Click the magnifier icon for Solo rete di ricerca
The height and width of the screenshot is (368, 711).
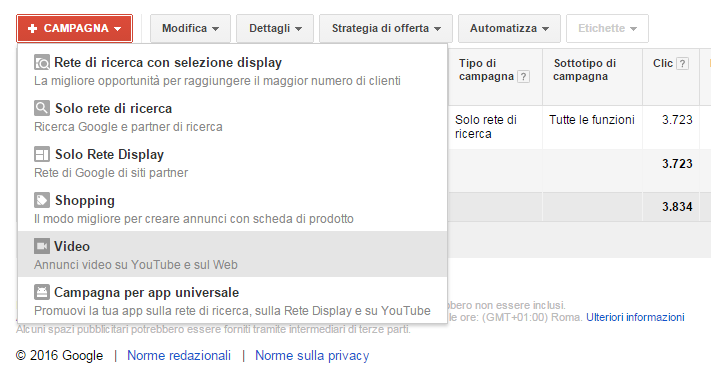pos(42,108)
